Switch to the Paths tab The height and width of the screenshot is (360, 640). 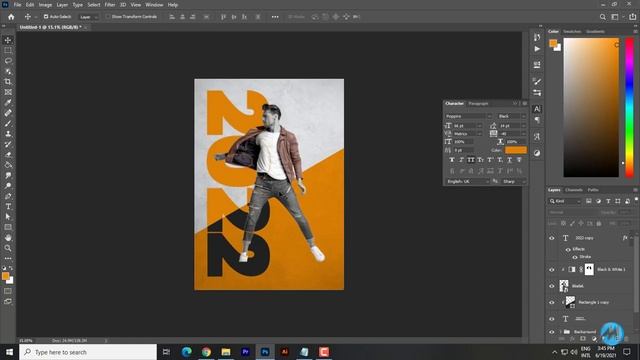593,190
